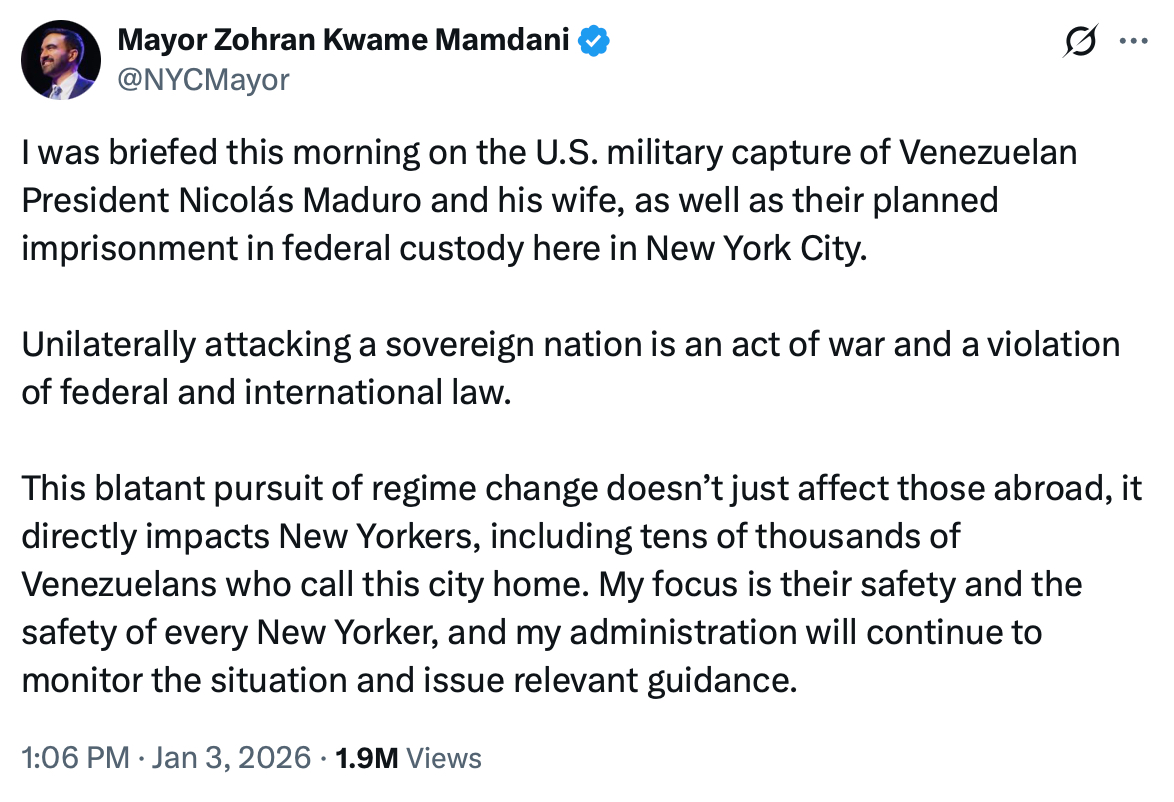Click the words 'New York City' in the post
The image size is (1174, 802).
click(x=750, y=248)
